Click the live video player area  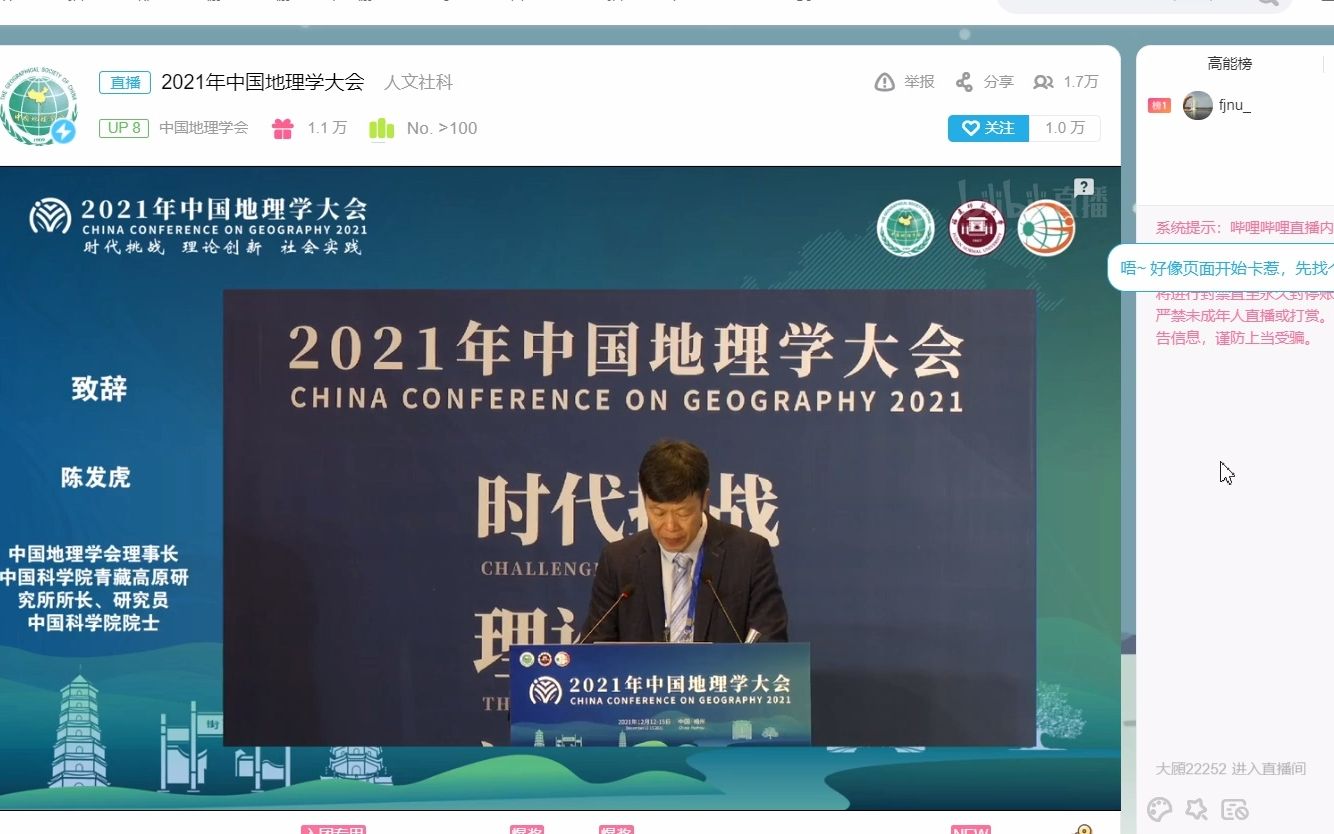tap(560, 488)
